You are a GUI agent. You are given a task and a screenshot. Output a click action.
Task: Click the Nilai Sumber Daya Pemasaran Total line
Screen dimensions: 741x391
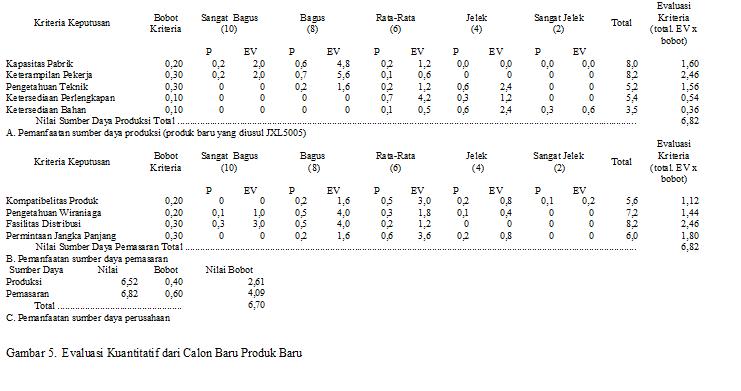[367, 247]
